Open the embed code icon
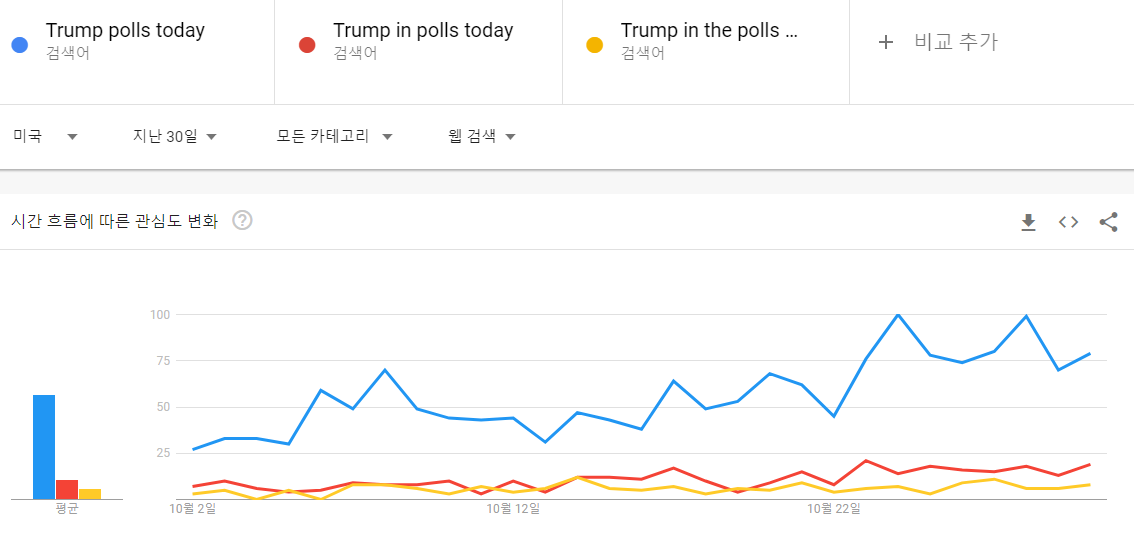The image size is (1134, 538). click(x=1068, y=222)
